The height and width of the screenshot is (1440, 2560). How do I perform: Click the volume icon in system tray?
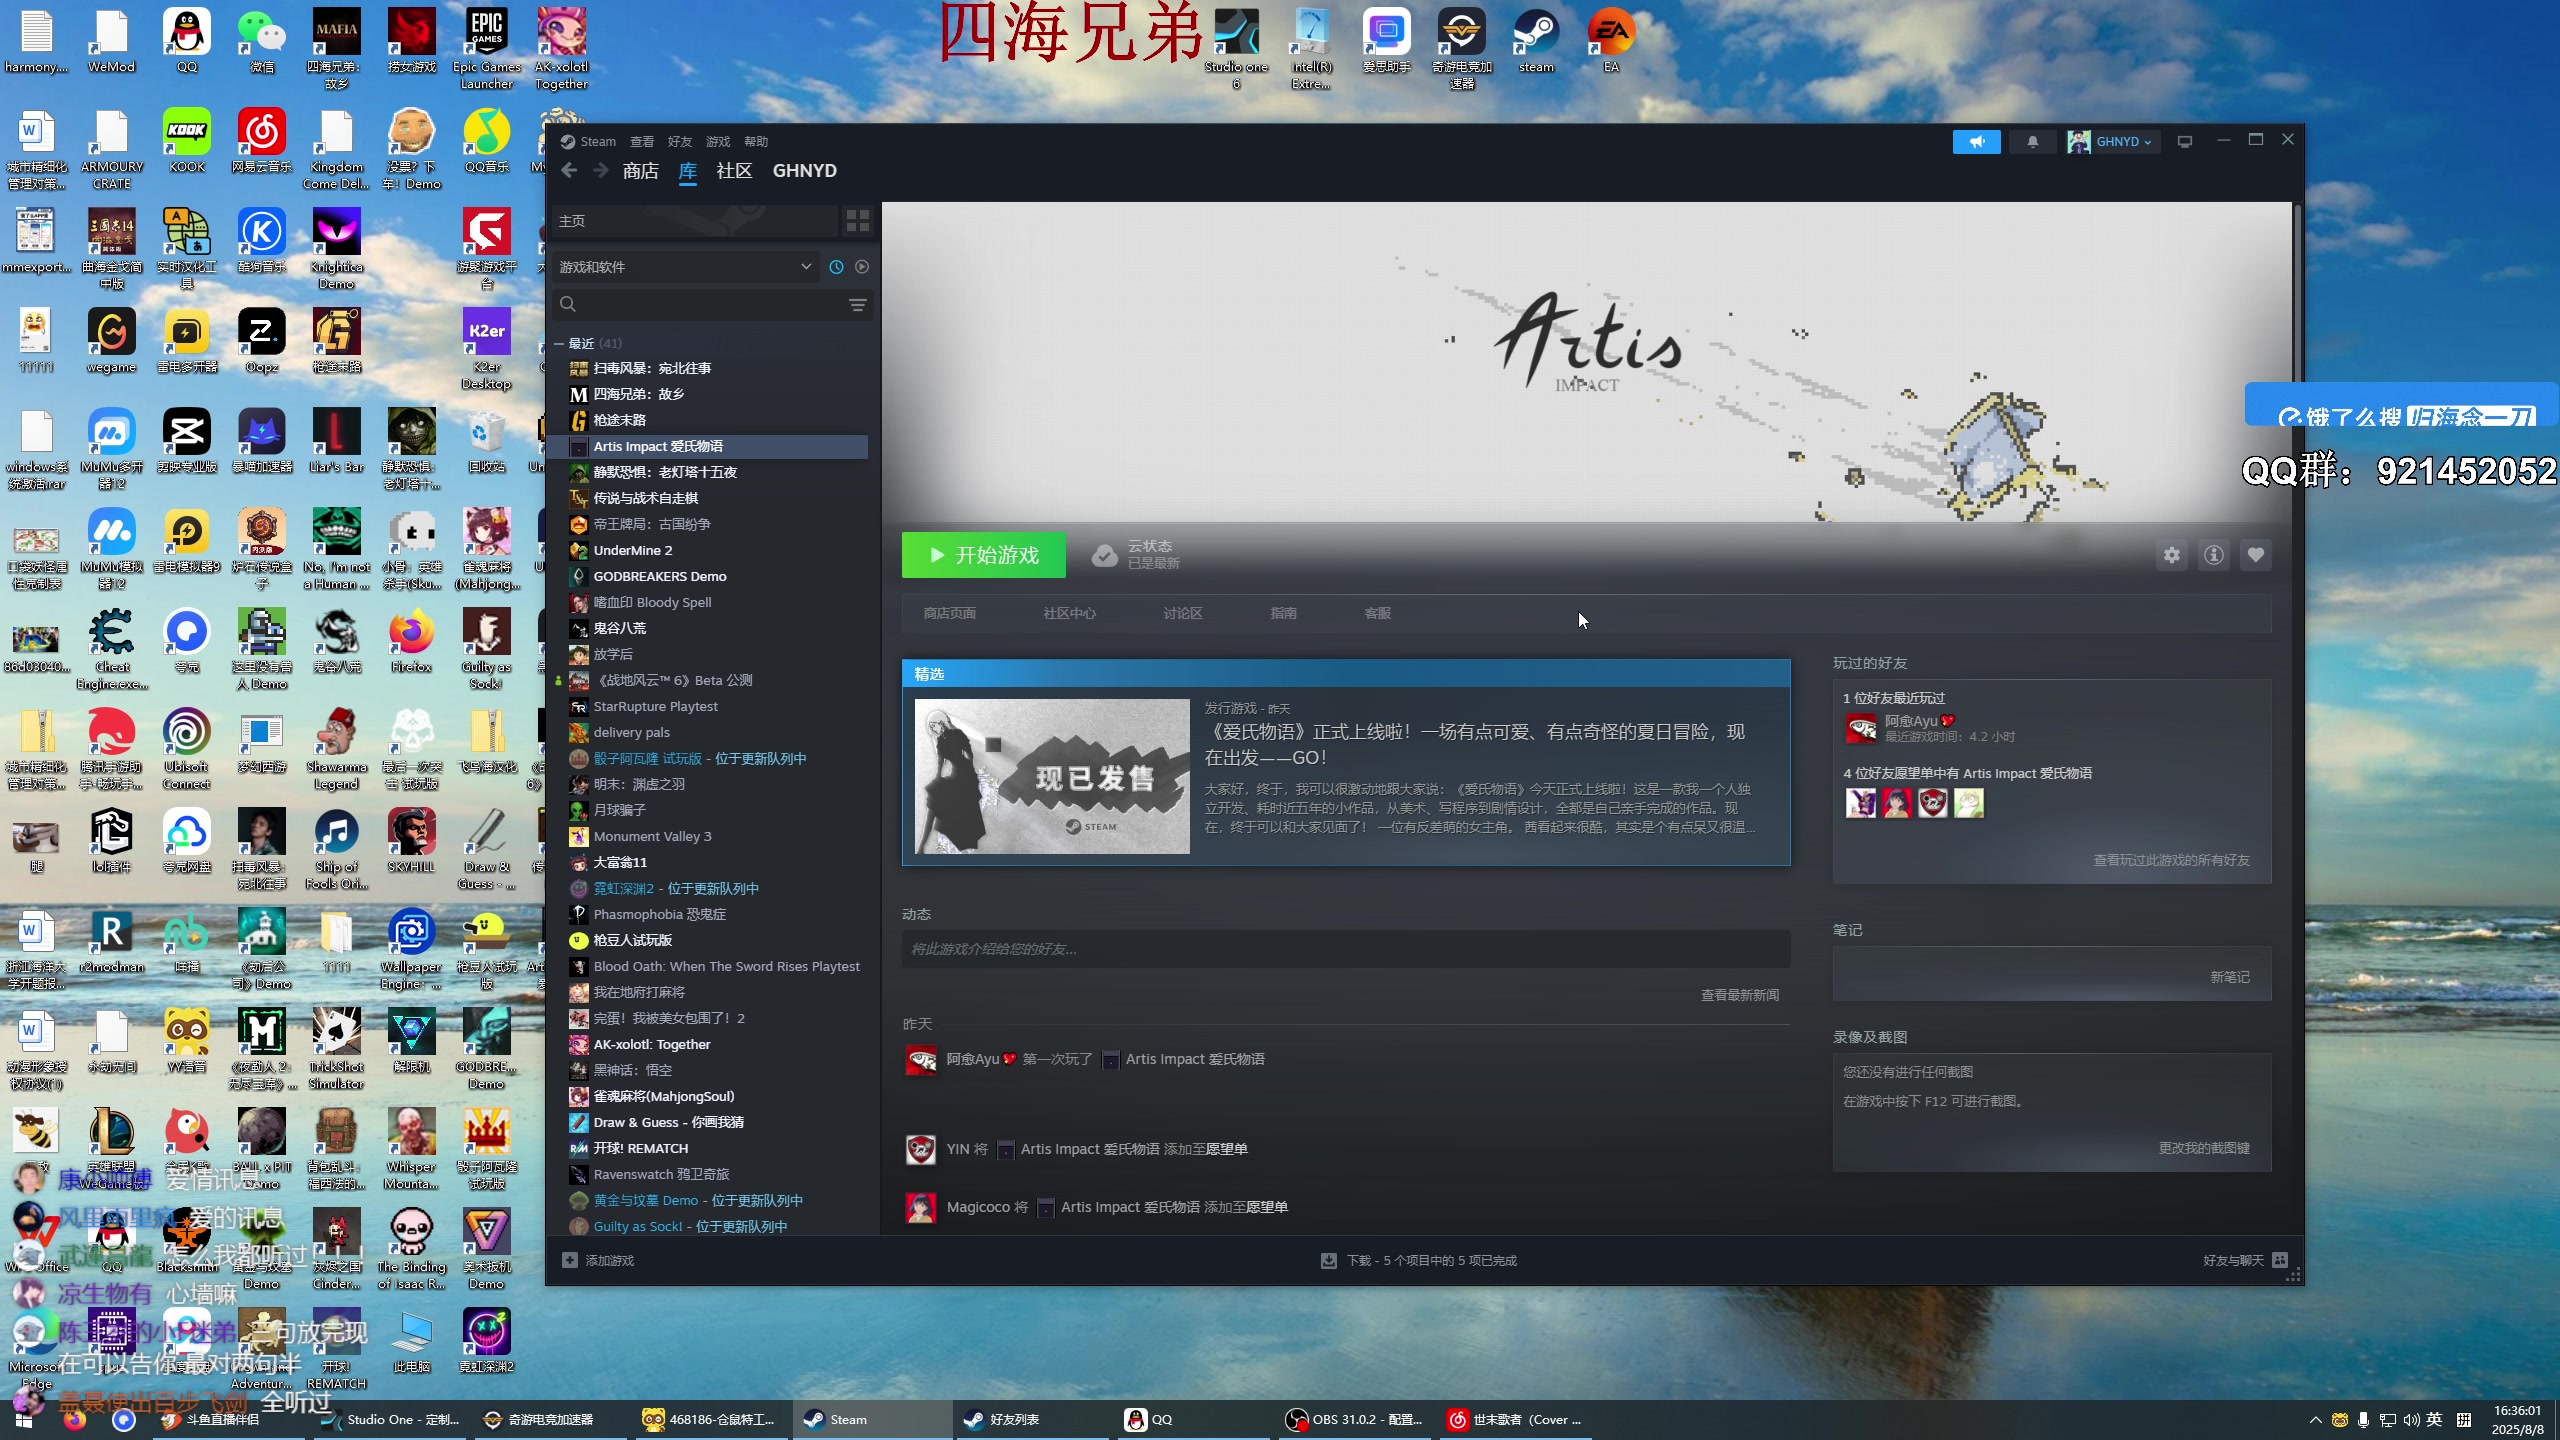2411,1420
